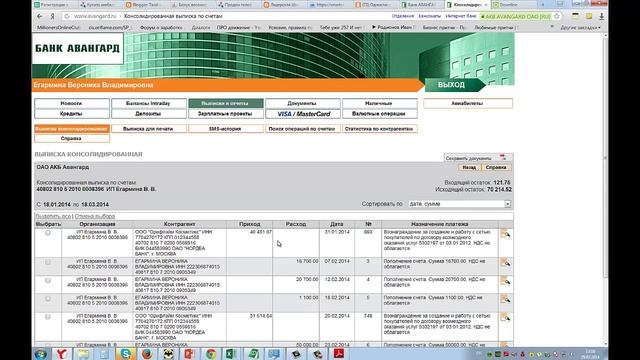Viewport: 640px width, 360px height.
Task: Click the Отмена выбора link
Action: (x=95, y=216)
